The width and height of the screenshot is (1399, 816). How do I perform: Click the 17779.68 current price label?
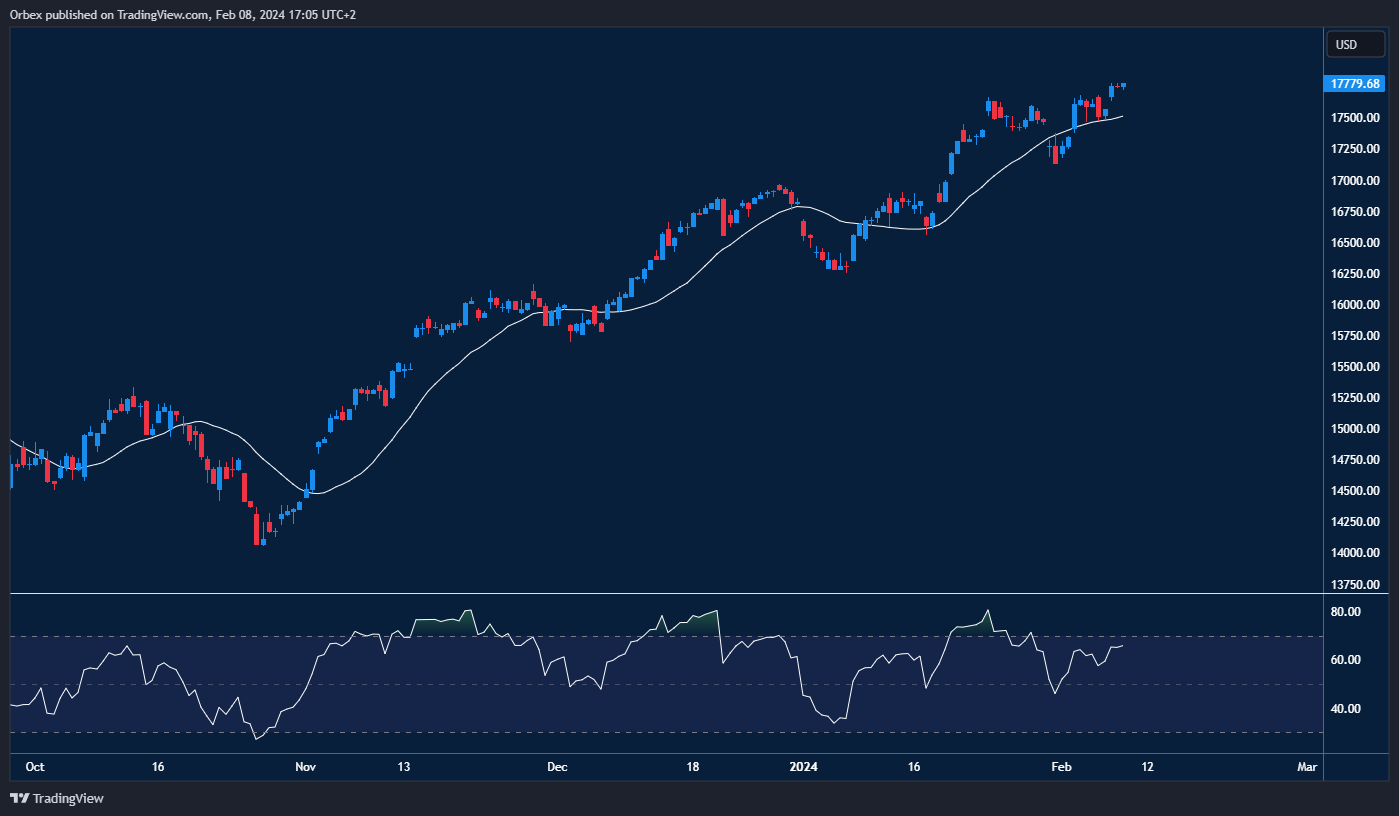pos(1355,84)
